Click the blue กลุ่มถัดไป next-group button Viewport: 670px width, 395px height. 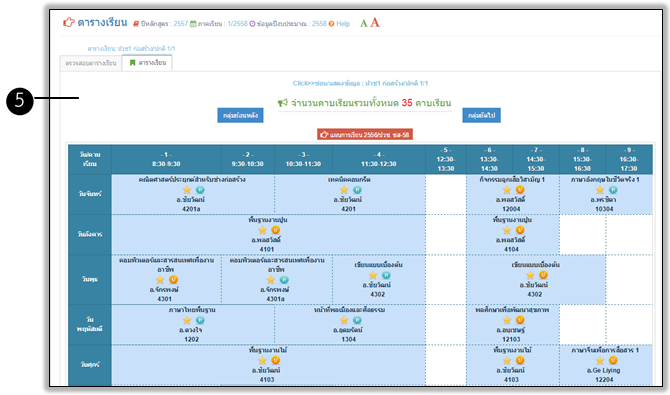coord(482,115)
